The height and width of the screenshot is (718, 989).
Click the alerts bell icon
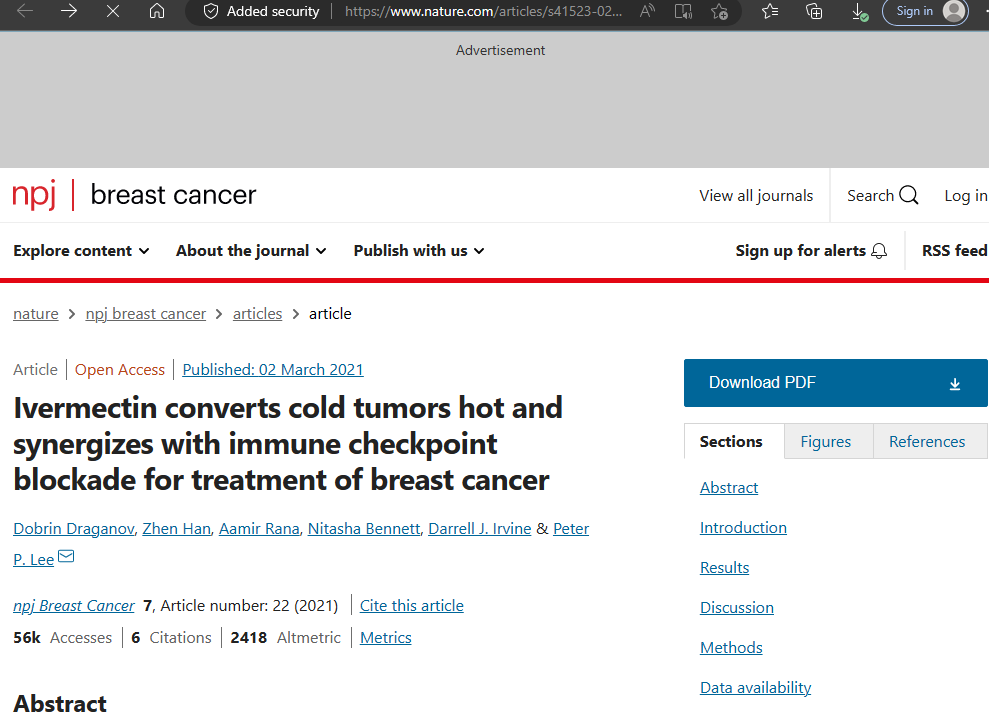pos(879,251)
